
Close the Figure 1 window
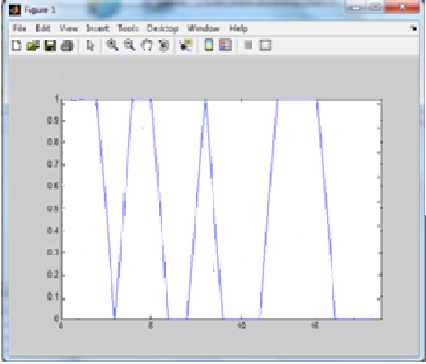[x=402, y=7]
